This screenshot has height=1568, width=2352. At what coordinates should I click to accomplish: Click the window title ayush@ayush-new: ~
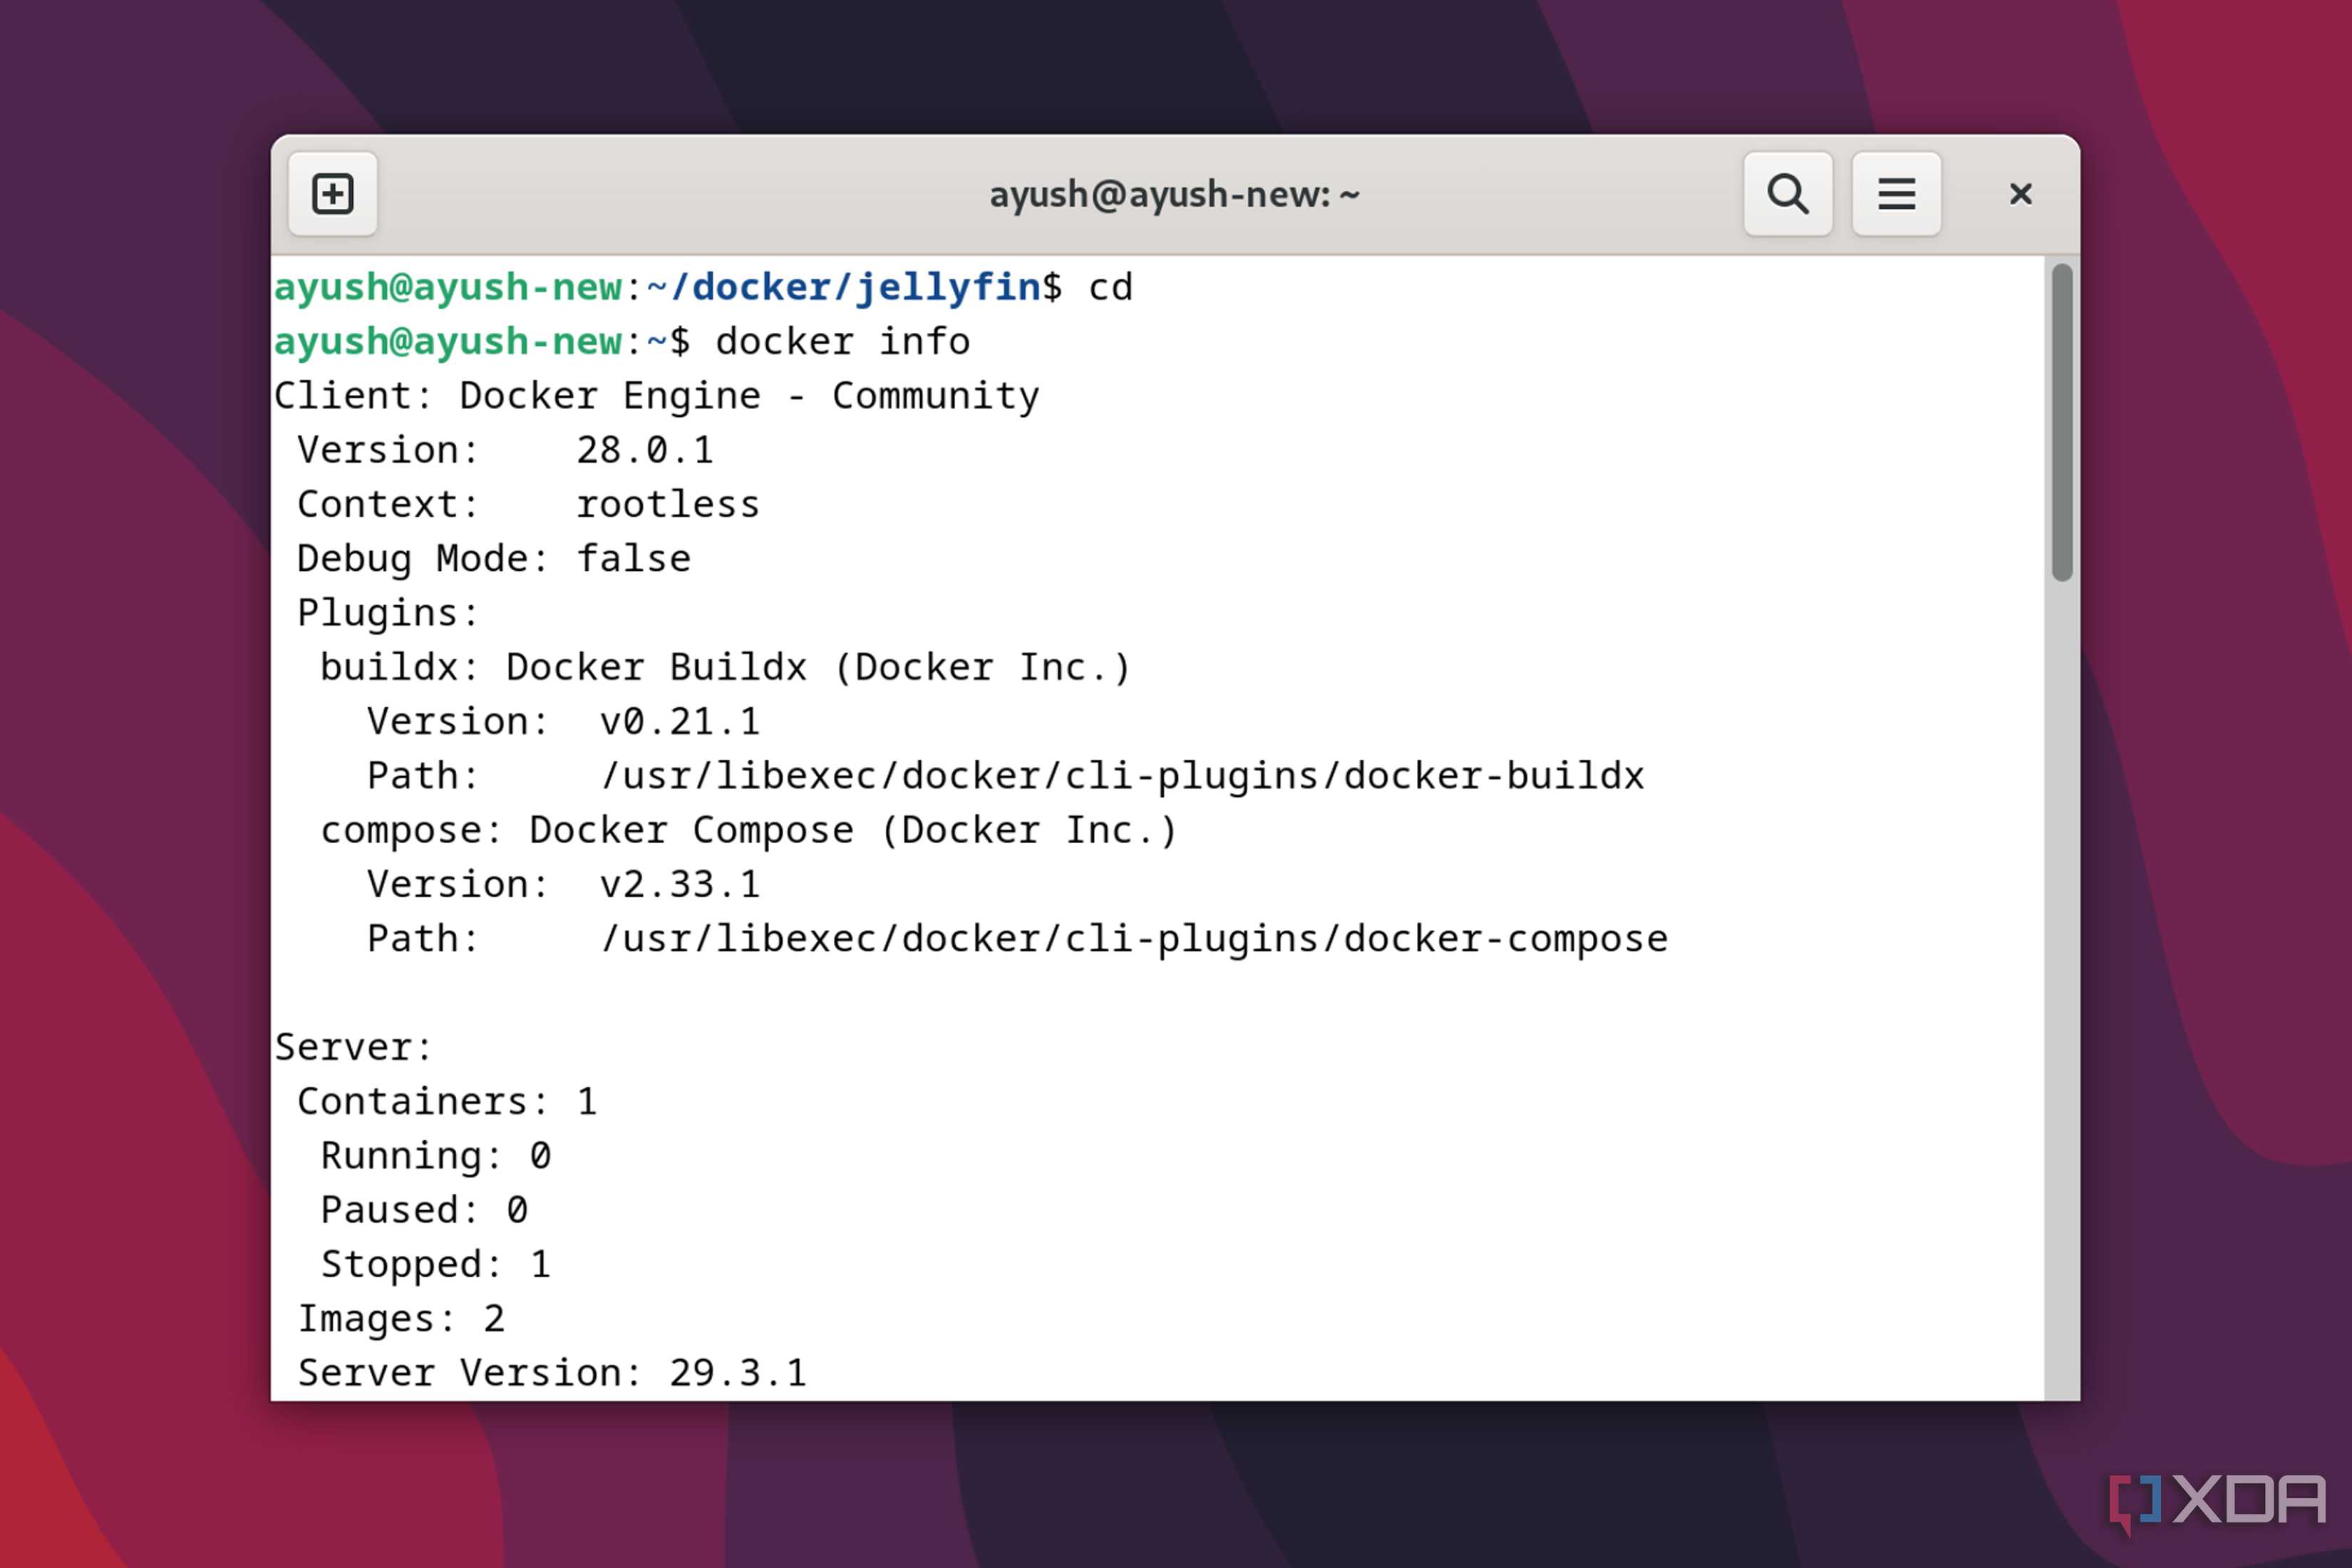[x=1175, y=194]
